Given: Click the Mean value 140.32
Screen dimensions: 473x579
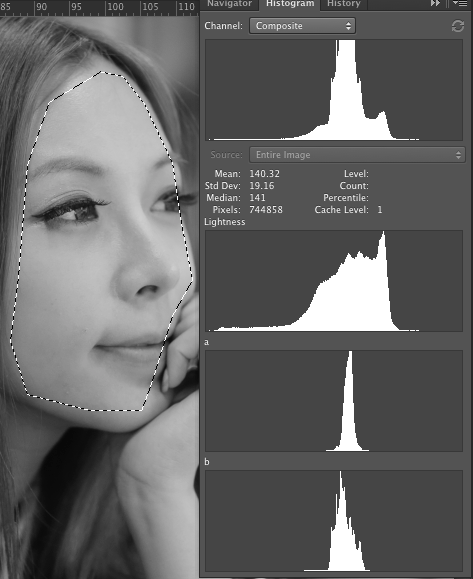Looking at the screenshot, I should tap(264, 174).
